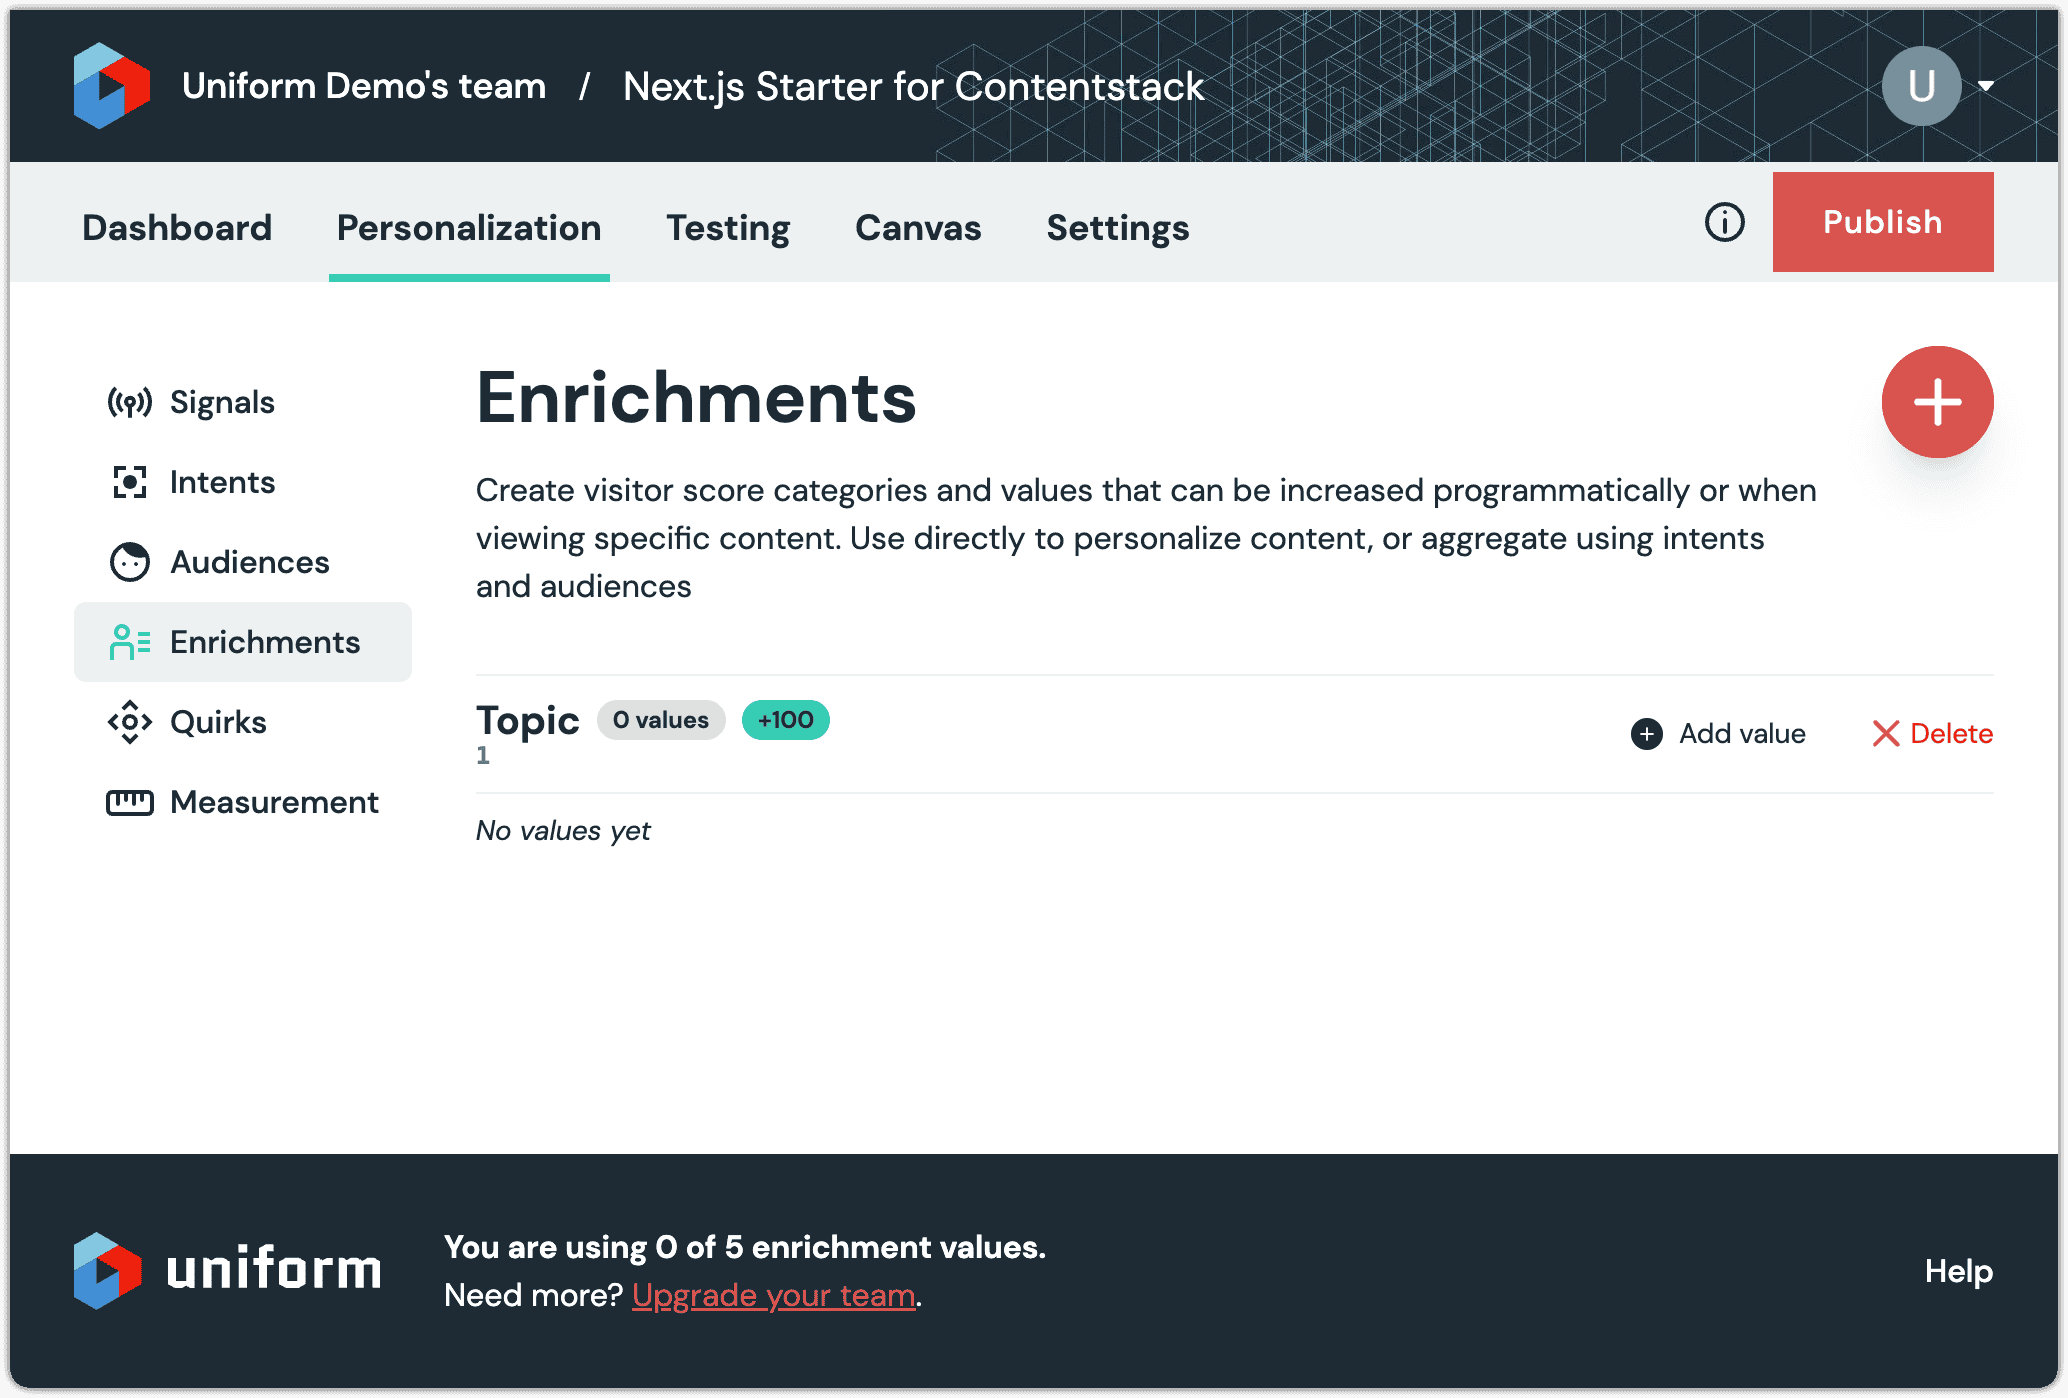Click the red plus button to add enrichment

[1937, 401]
